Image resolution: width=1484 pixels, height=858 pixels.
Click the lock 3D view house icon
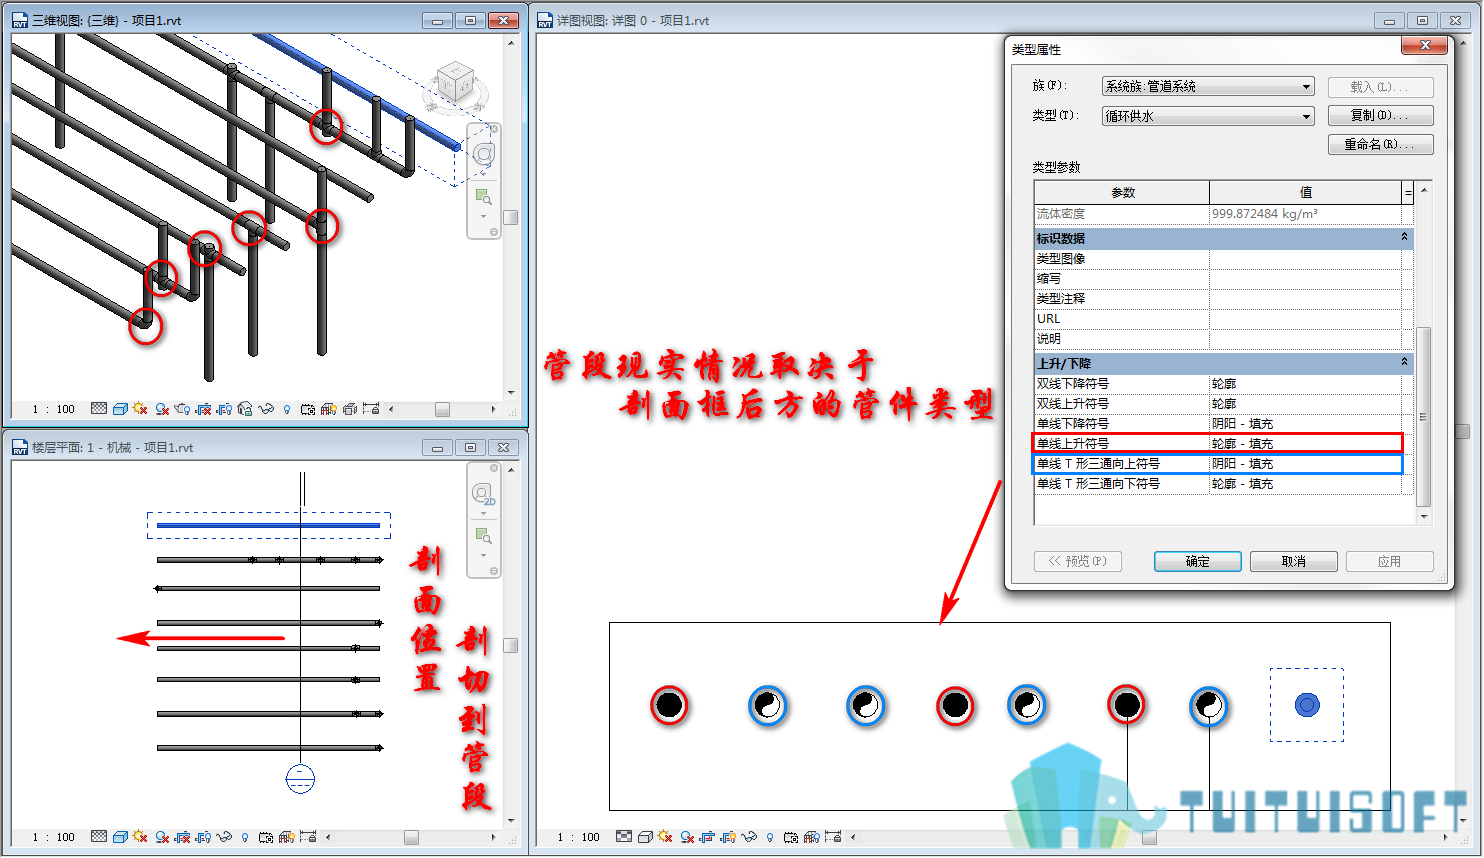[x=244, y=409]
